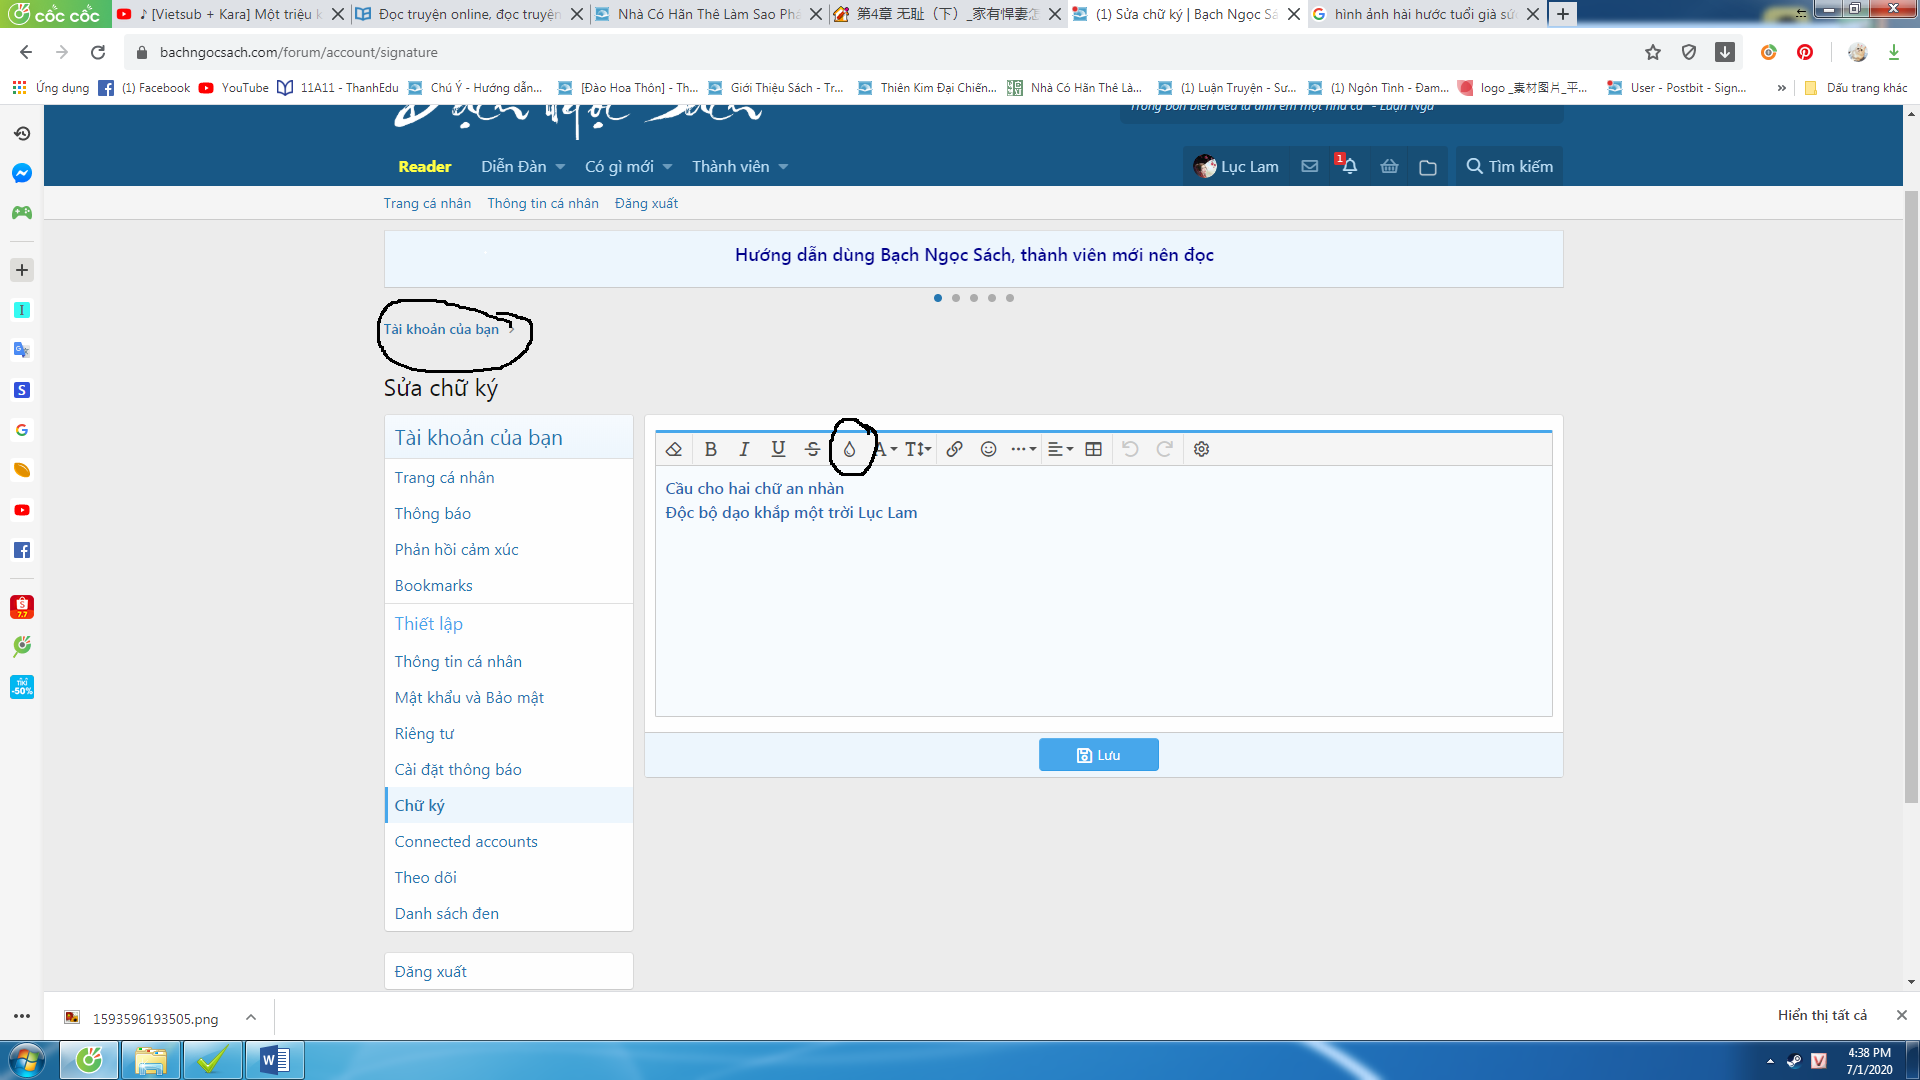This screenshot has height=1080, width=1920.
Task: Open text color droplet picker
Action: click(x=849, y=449)
